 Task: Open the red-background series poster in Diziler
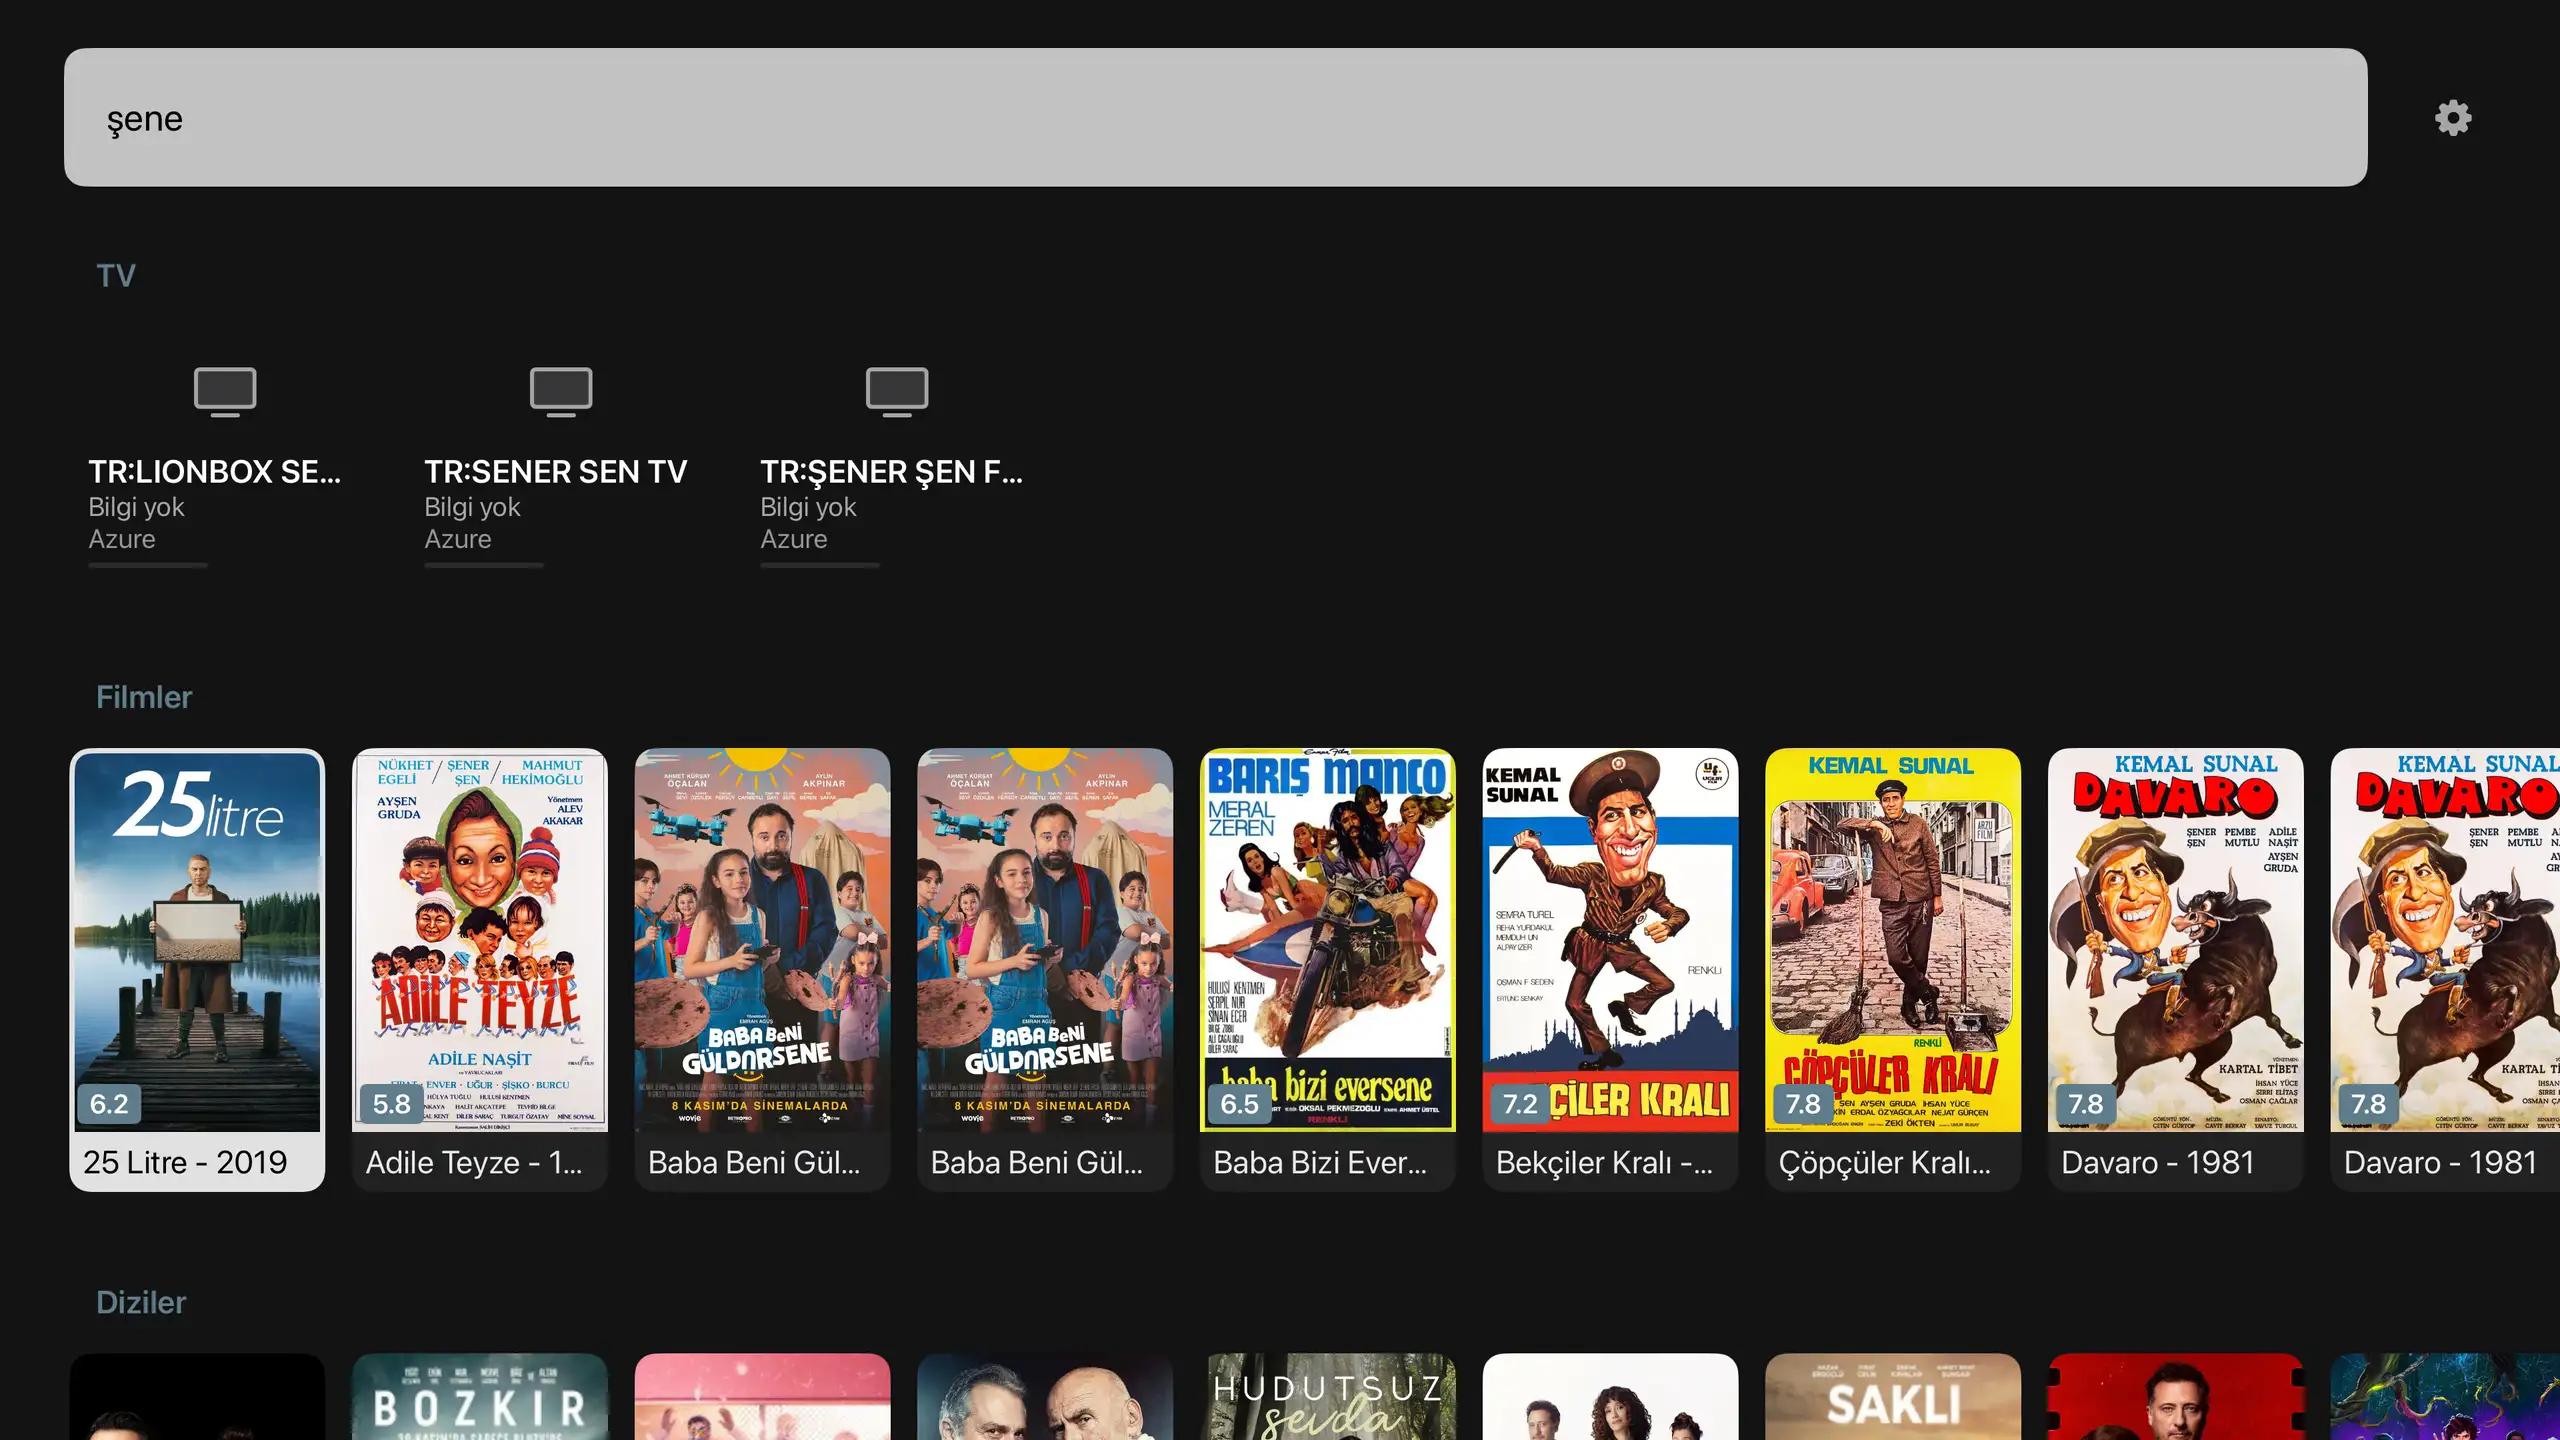point(2176,1397)
